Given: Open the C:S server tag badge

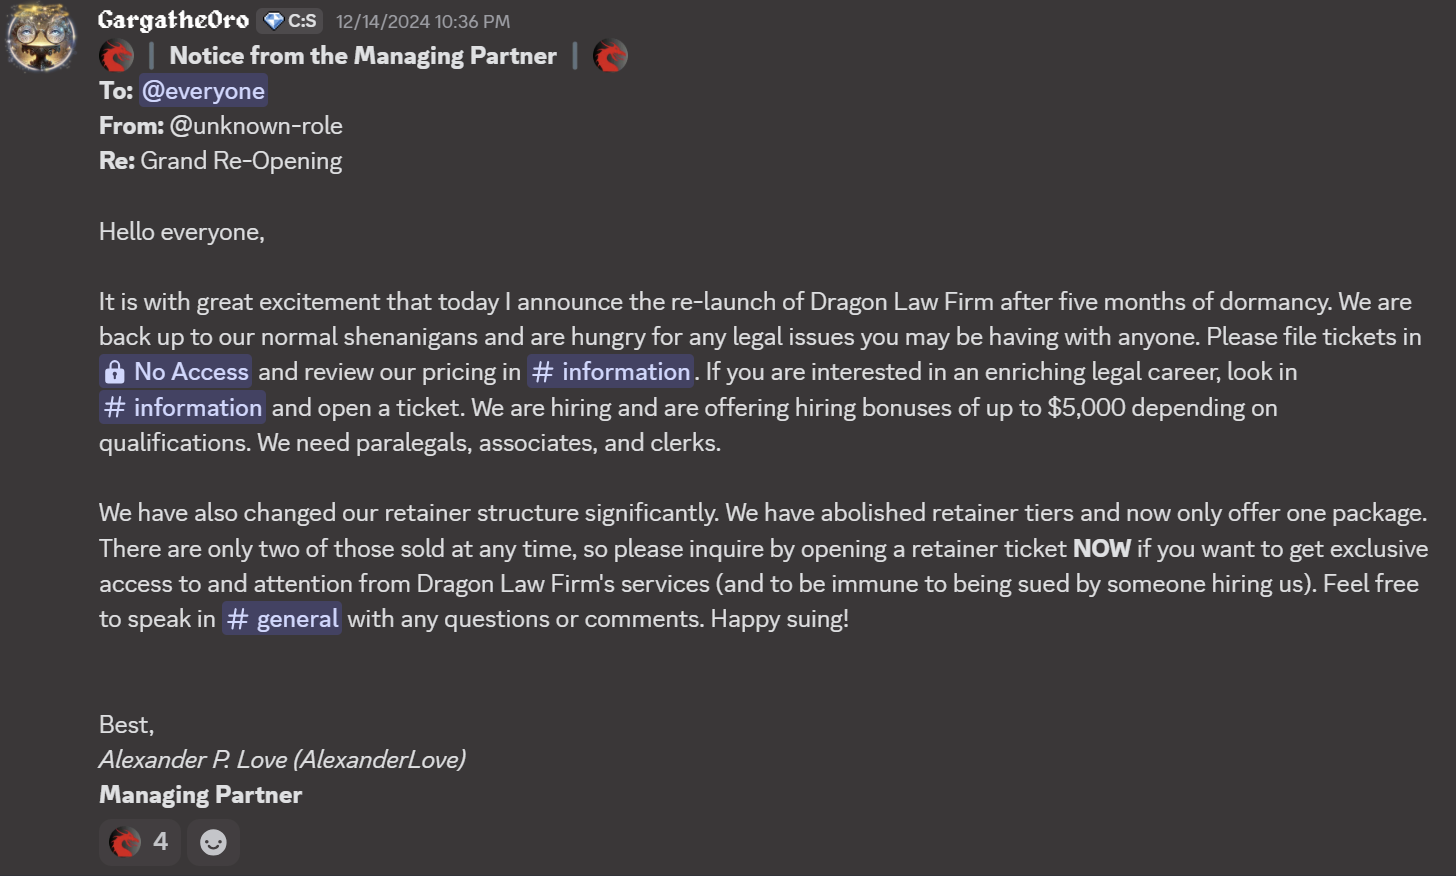Looking at the screenshot, I should tap(290, 21).
